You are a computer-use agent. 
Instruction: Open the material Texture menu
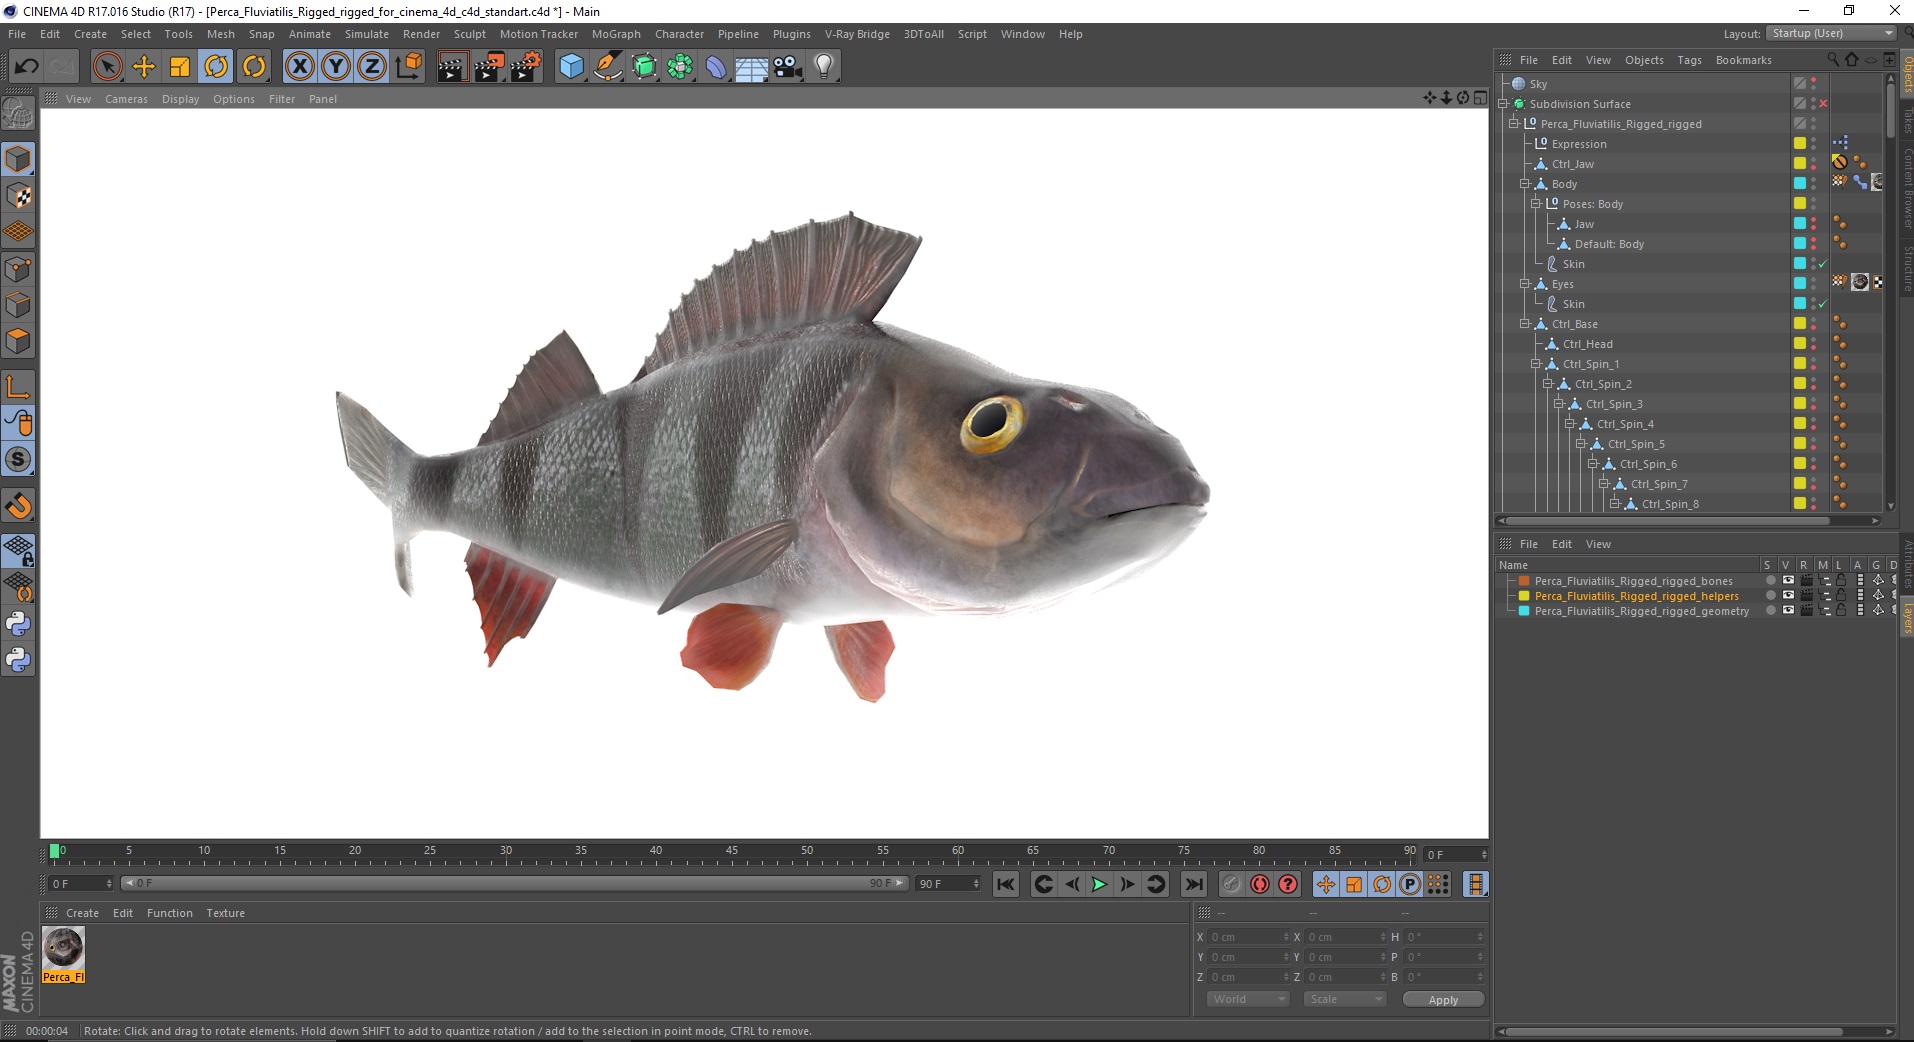pos(225,913)
